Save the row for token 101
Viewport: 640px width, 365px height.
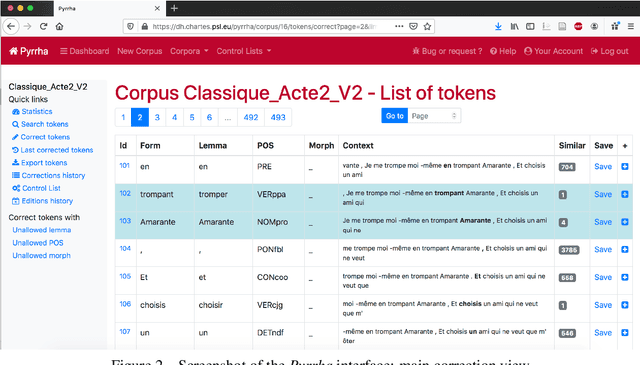(603, 167)
